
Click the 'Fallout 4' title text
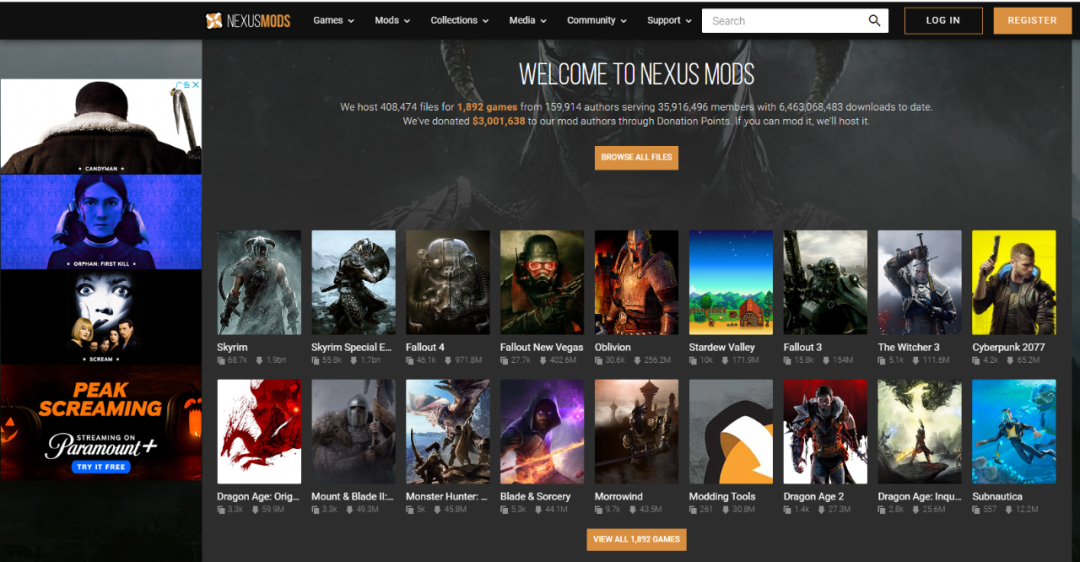425,347
